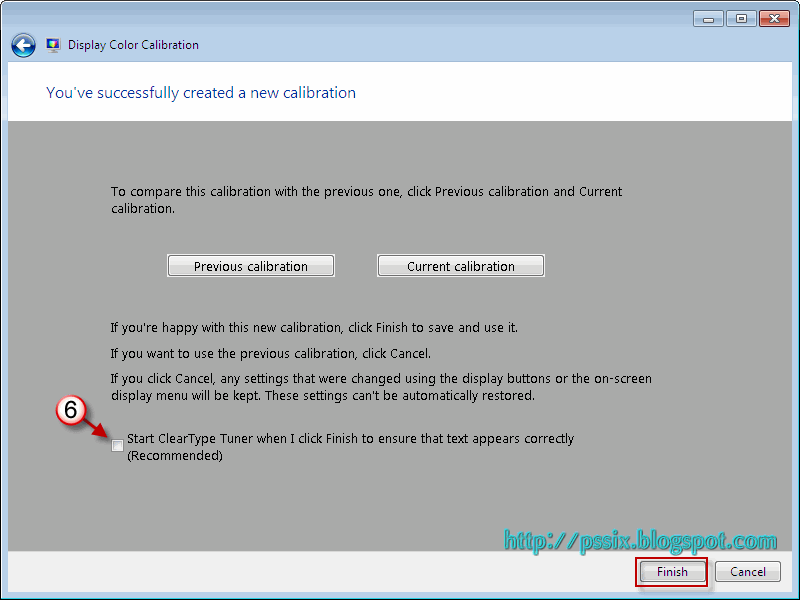
Task: Minimize the calibration window
Action: (x=708, y=19)
